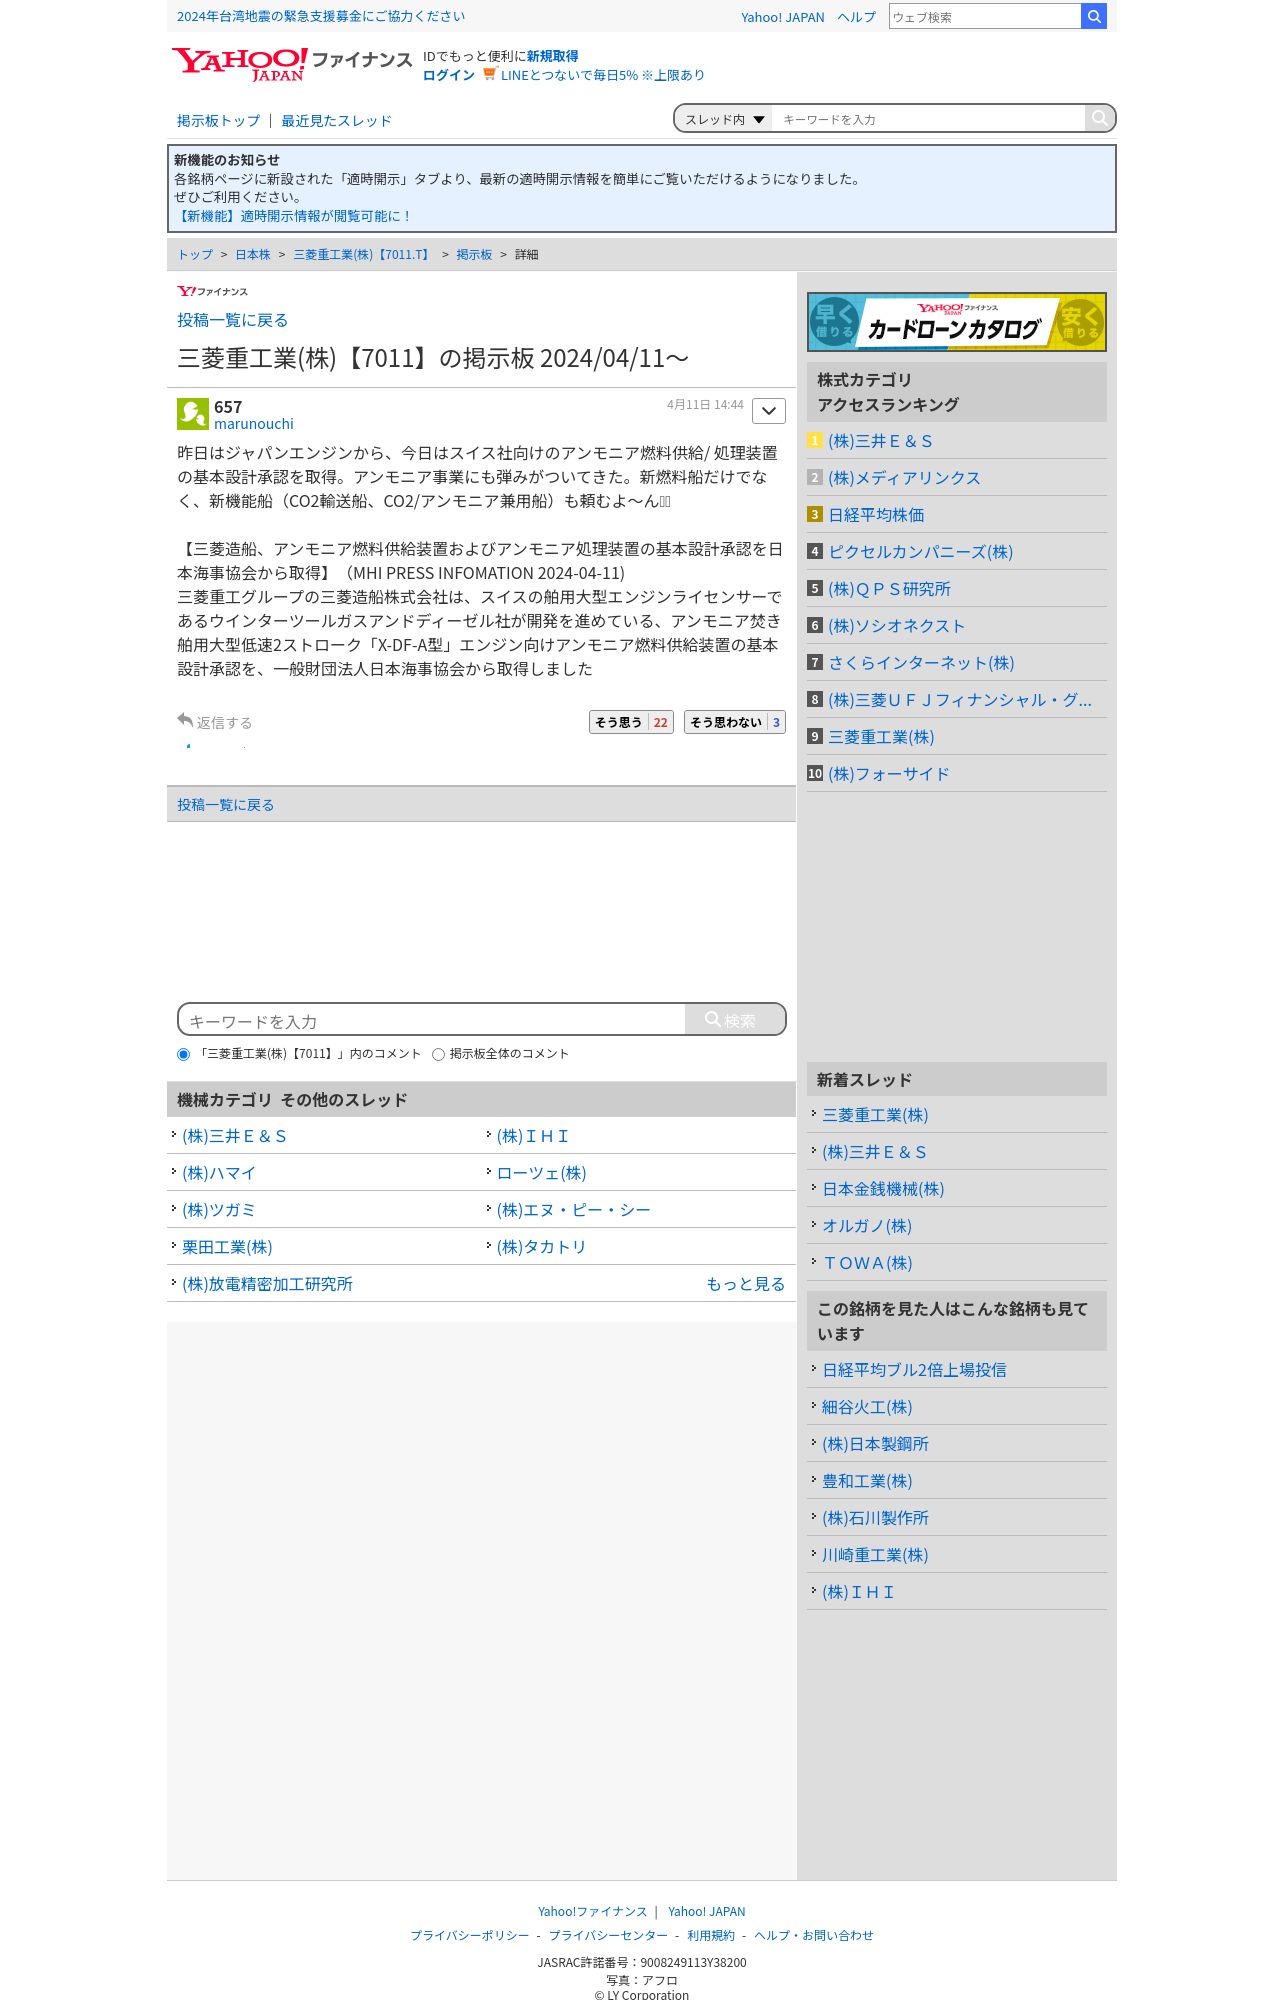Open (株)IHI in the 機械カテゴリ threads
Image resolution: width=1284 pixels, height=2000 pixels.
(533, 1136)
